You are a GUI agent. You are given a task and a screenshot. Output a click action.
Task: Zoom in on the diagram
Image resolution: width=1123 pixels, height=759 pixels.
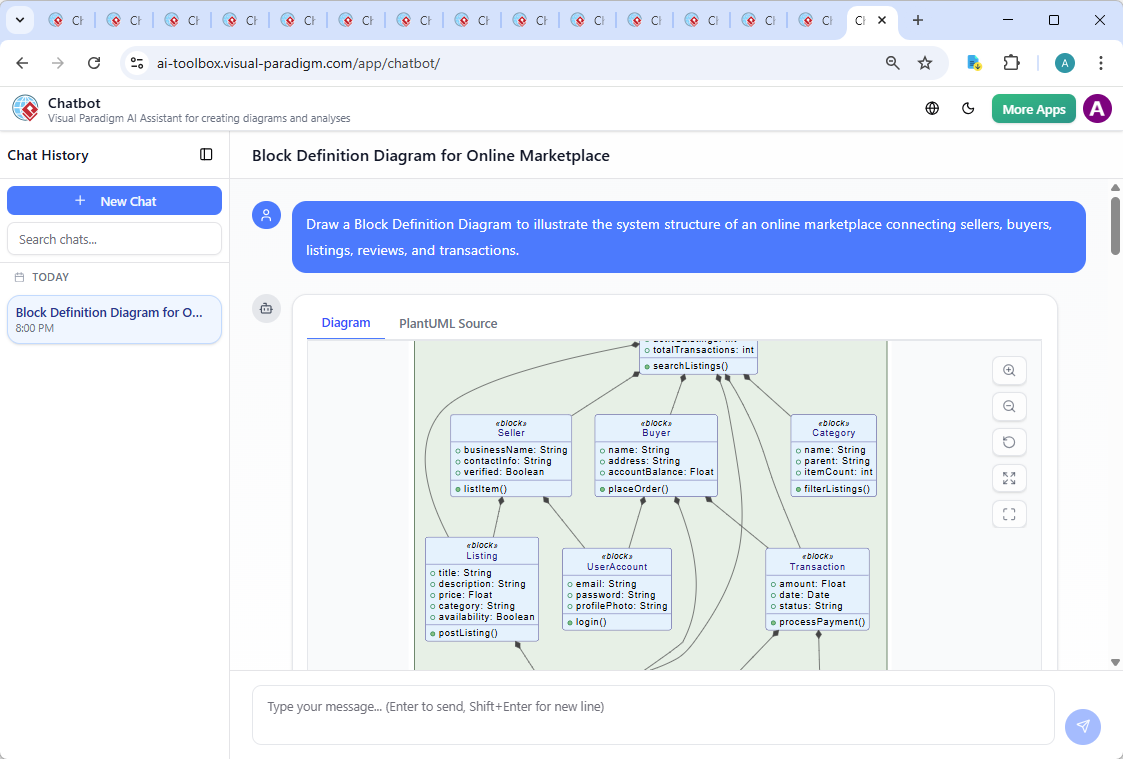pyautogui.click(x=1009, y=371)
